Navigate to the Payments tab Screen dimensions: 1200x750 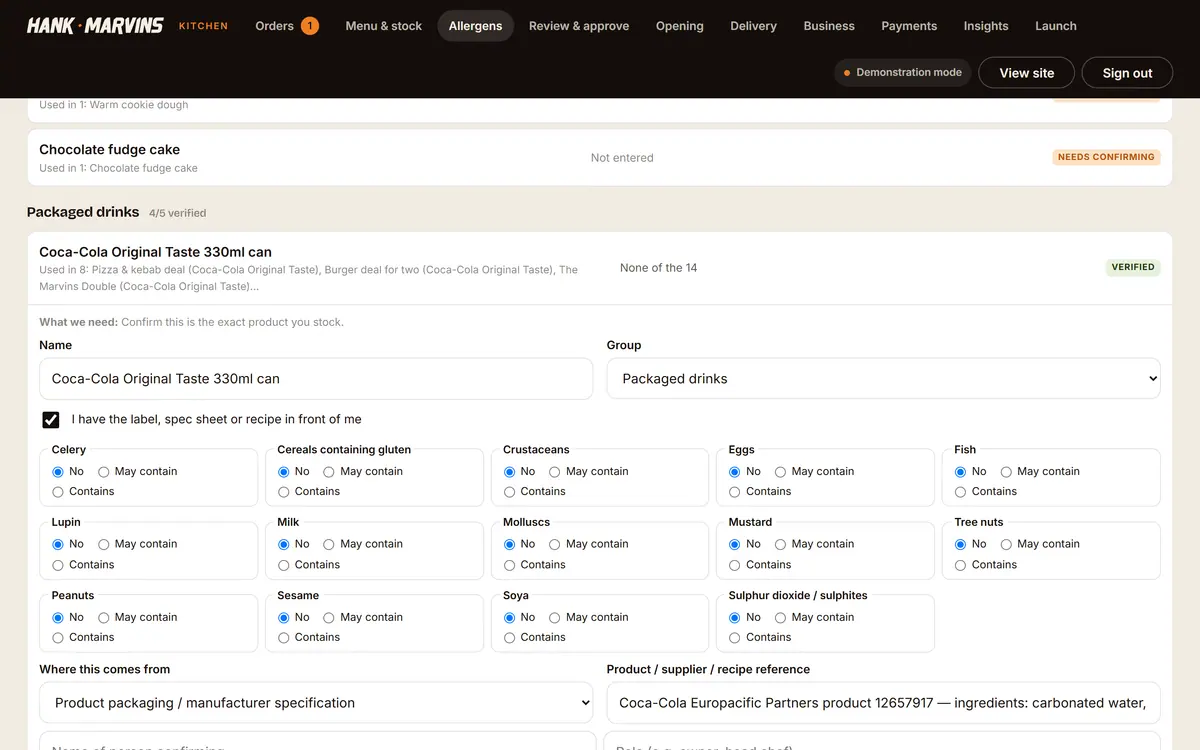[x=909, y=26]
